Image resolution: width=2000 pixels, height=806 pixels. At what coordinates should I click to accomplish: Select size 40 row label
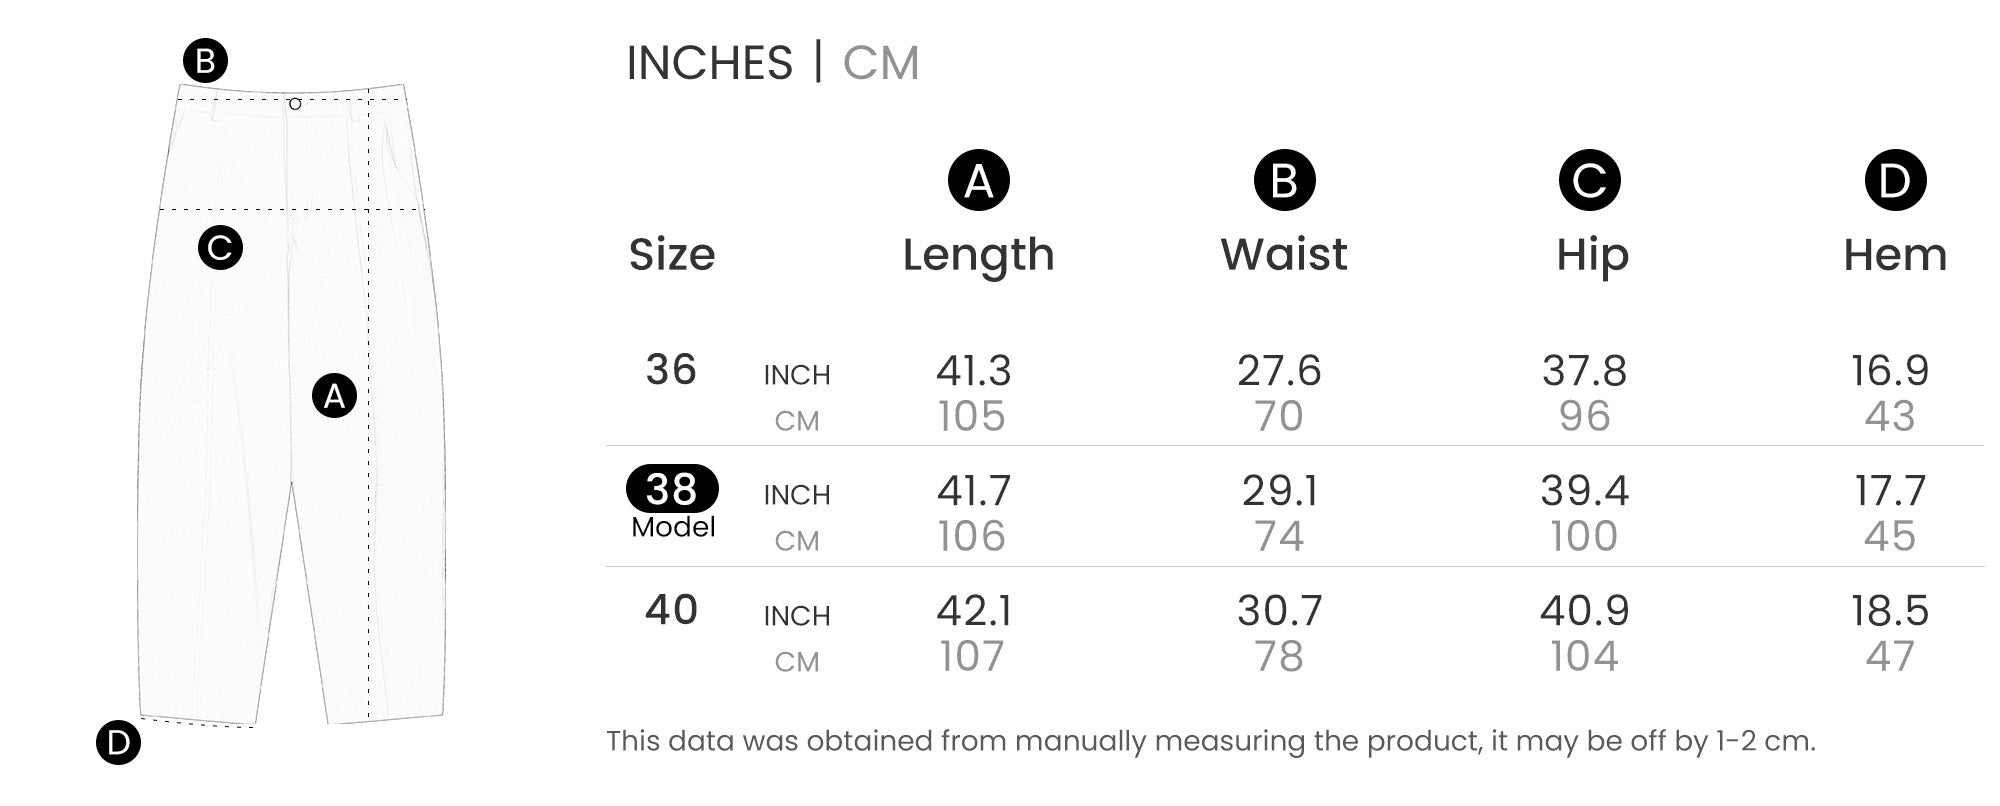(x=671, y=610)
